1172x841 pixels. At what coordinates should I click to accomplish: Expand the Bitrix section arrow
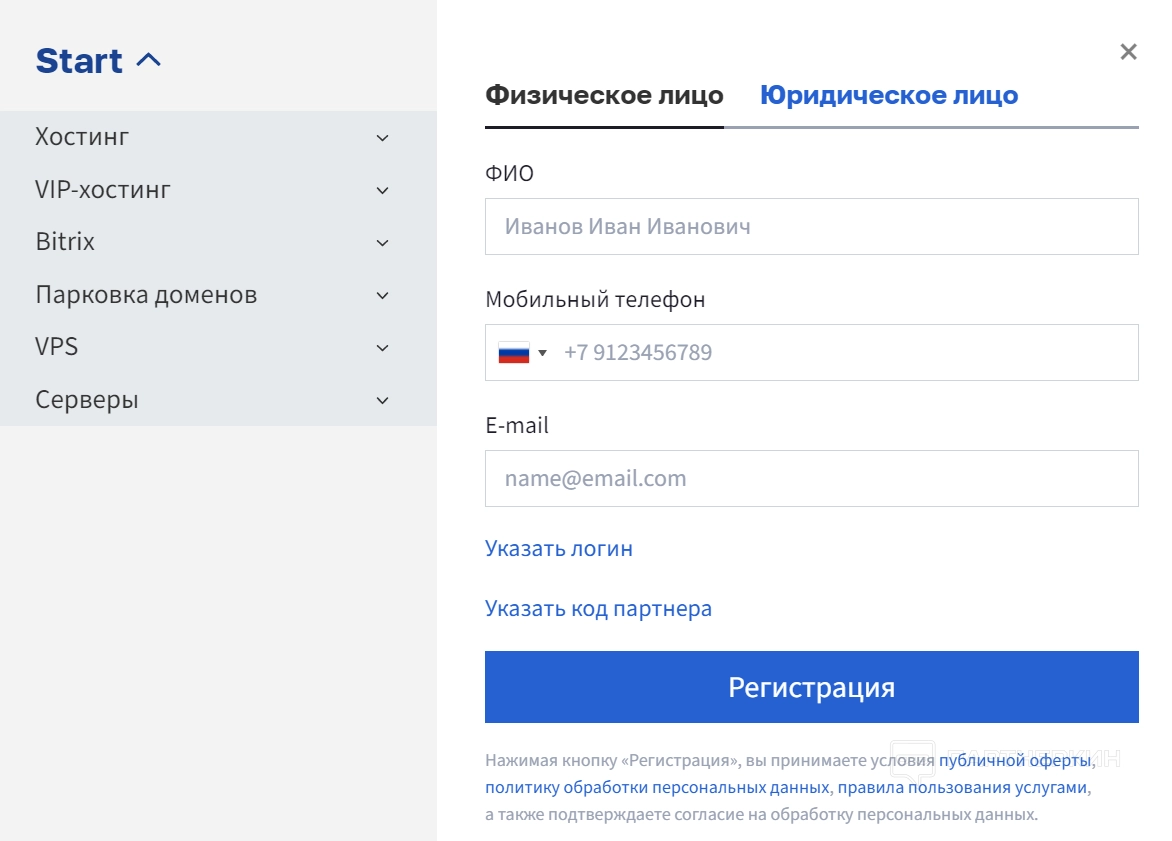pyautogui.click(x=382, y=243)
